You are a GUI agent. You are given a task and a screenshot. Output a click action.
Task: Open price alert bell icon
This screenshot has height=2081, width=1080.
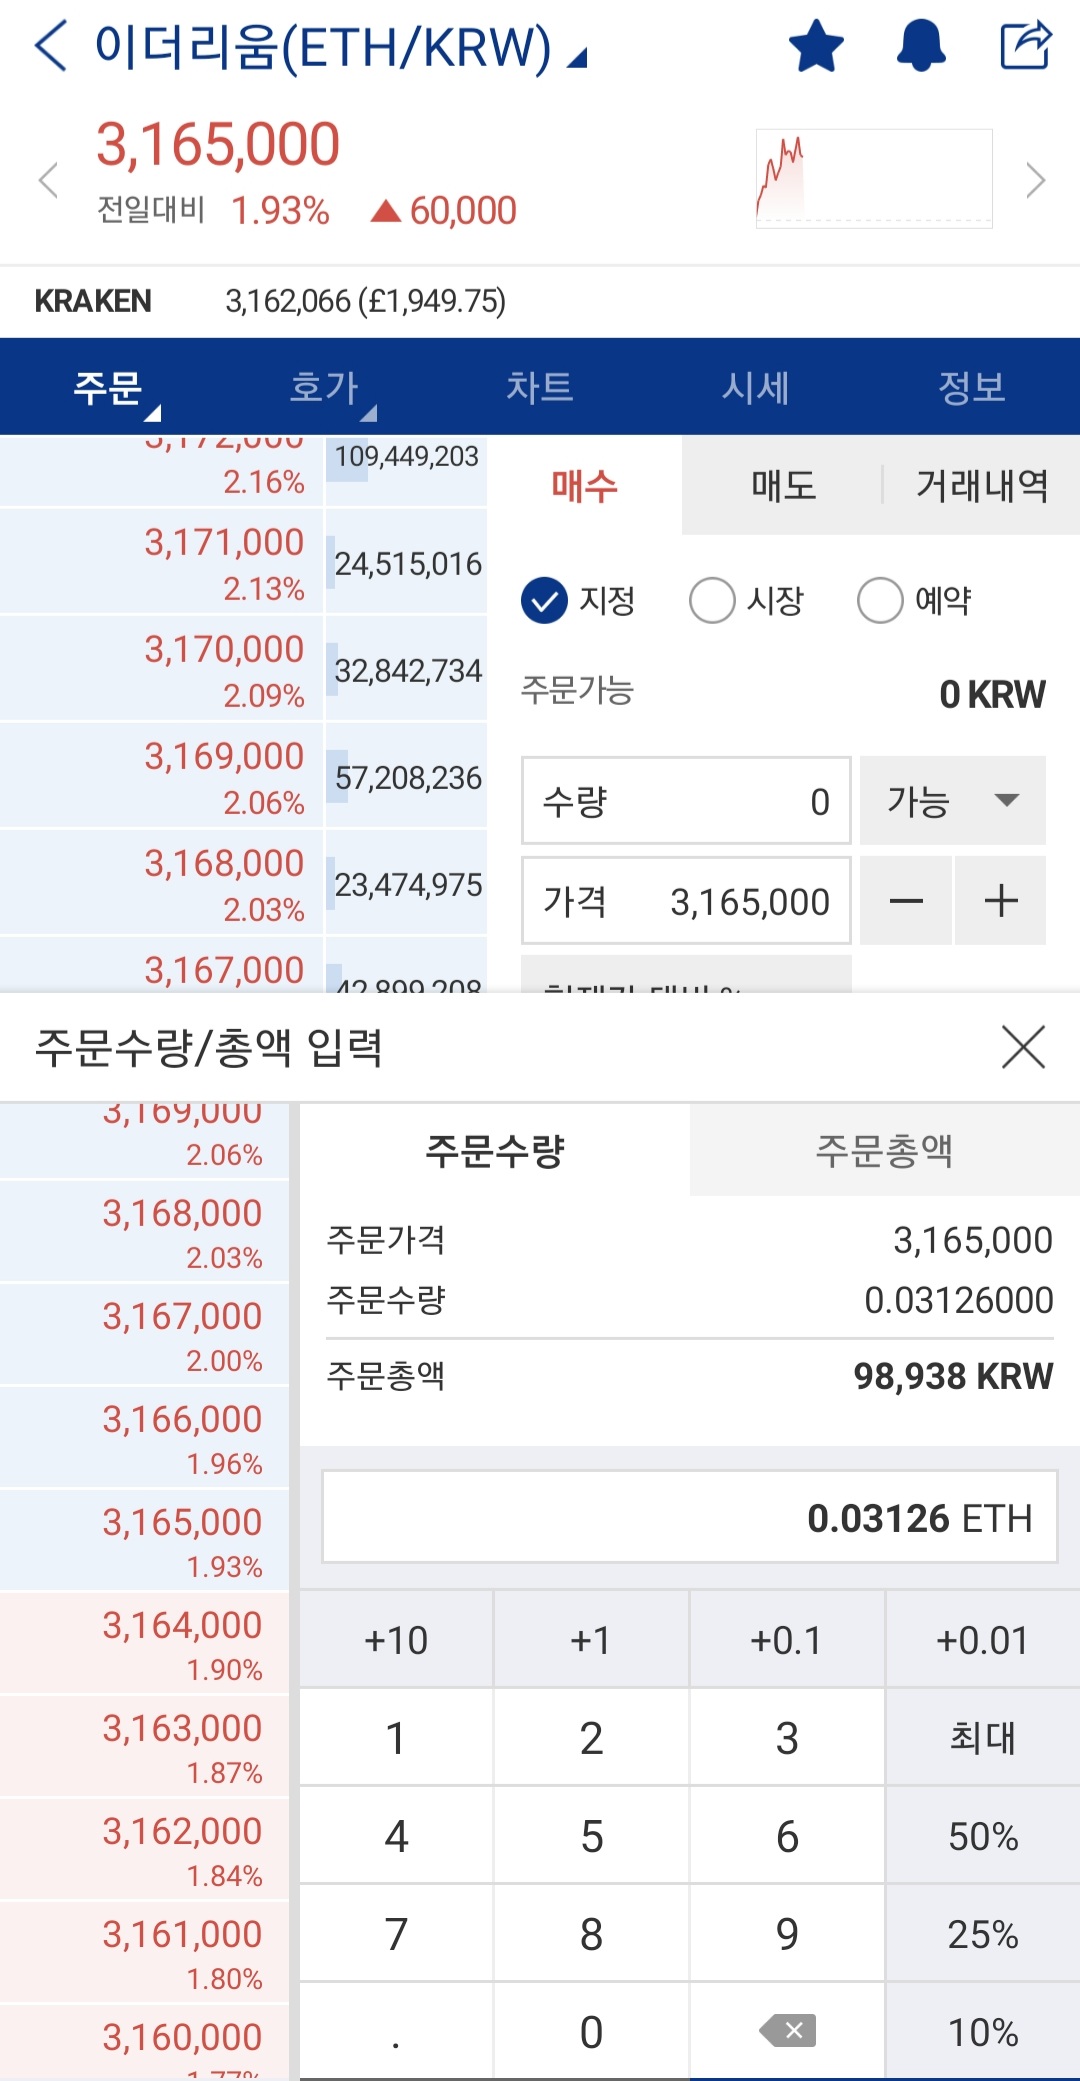(x=921, y=46)
